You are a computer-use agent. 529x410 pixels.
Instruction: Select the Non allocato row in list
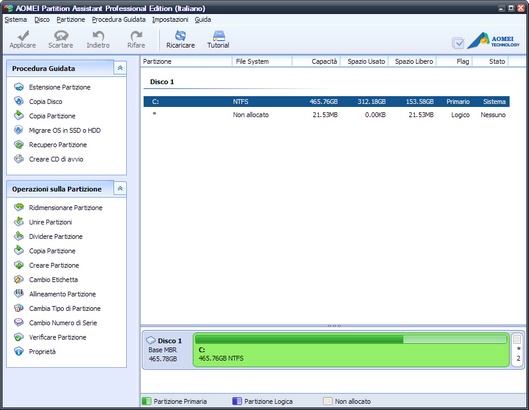click(327, 115)
